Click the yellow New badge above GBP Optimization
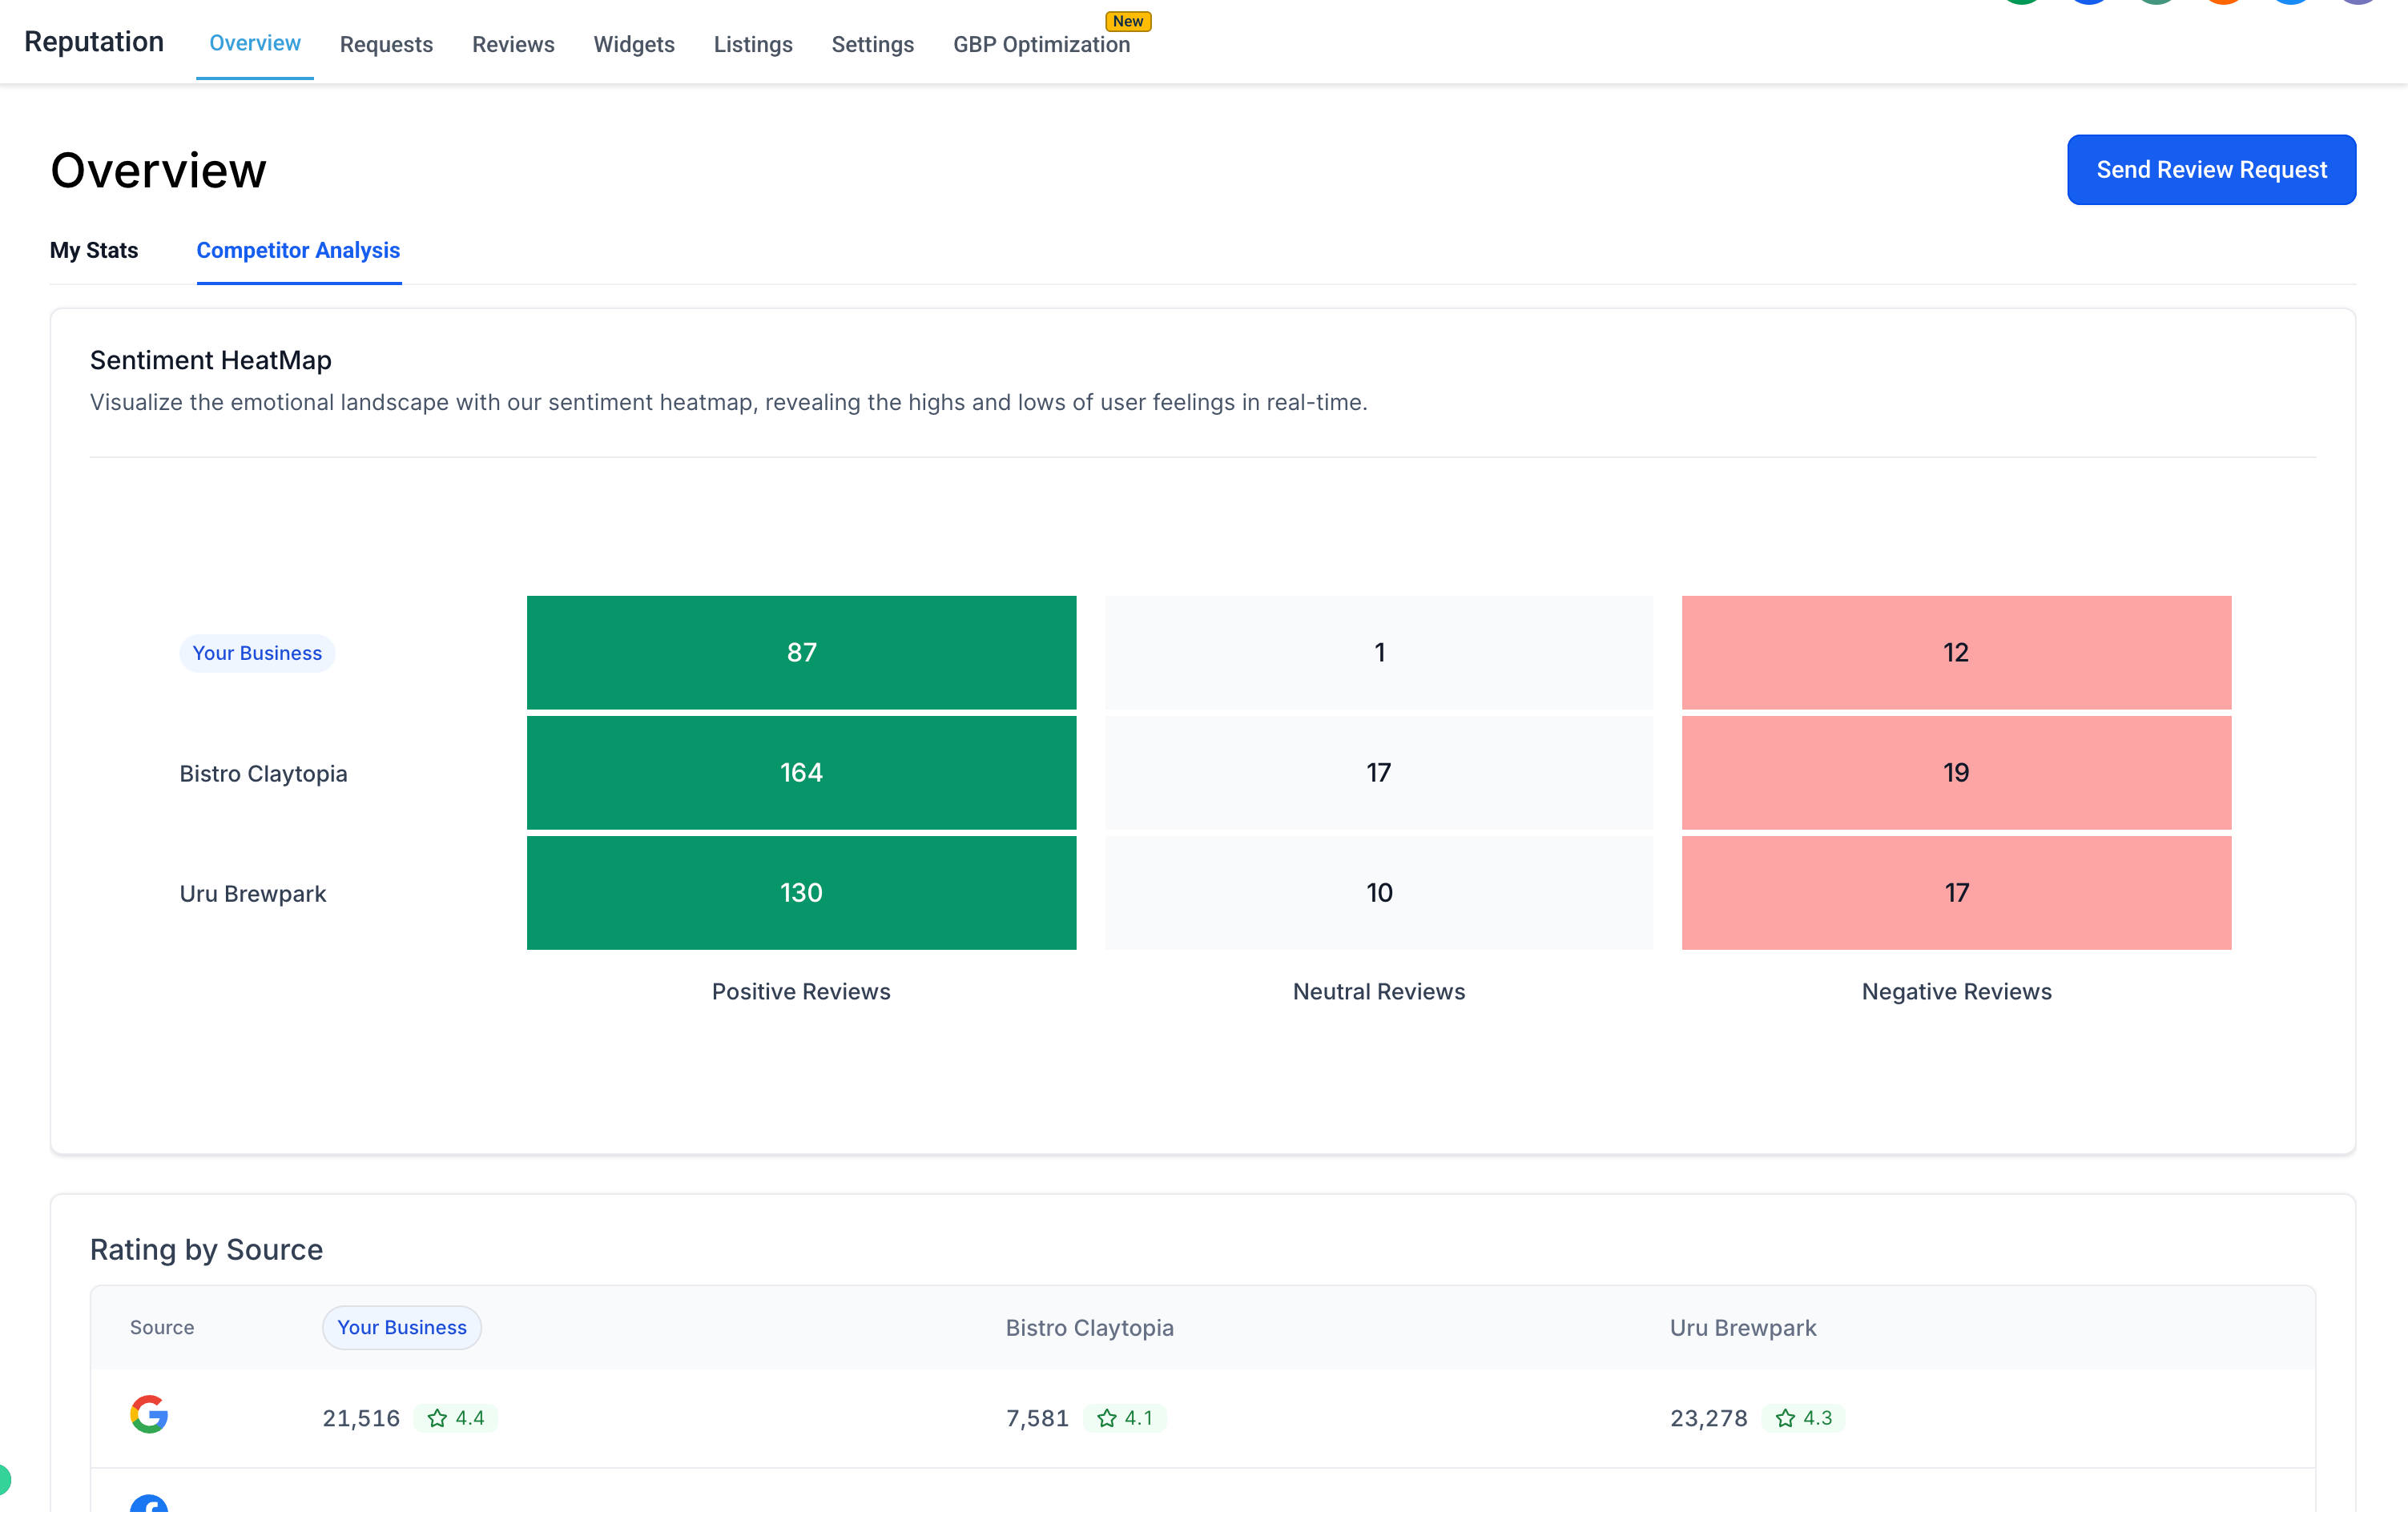Image resolution: width=2408 pixels, height=1528 pixels. click(x=1128, y=22)
